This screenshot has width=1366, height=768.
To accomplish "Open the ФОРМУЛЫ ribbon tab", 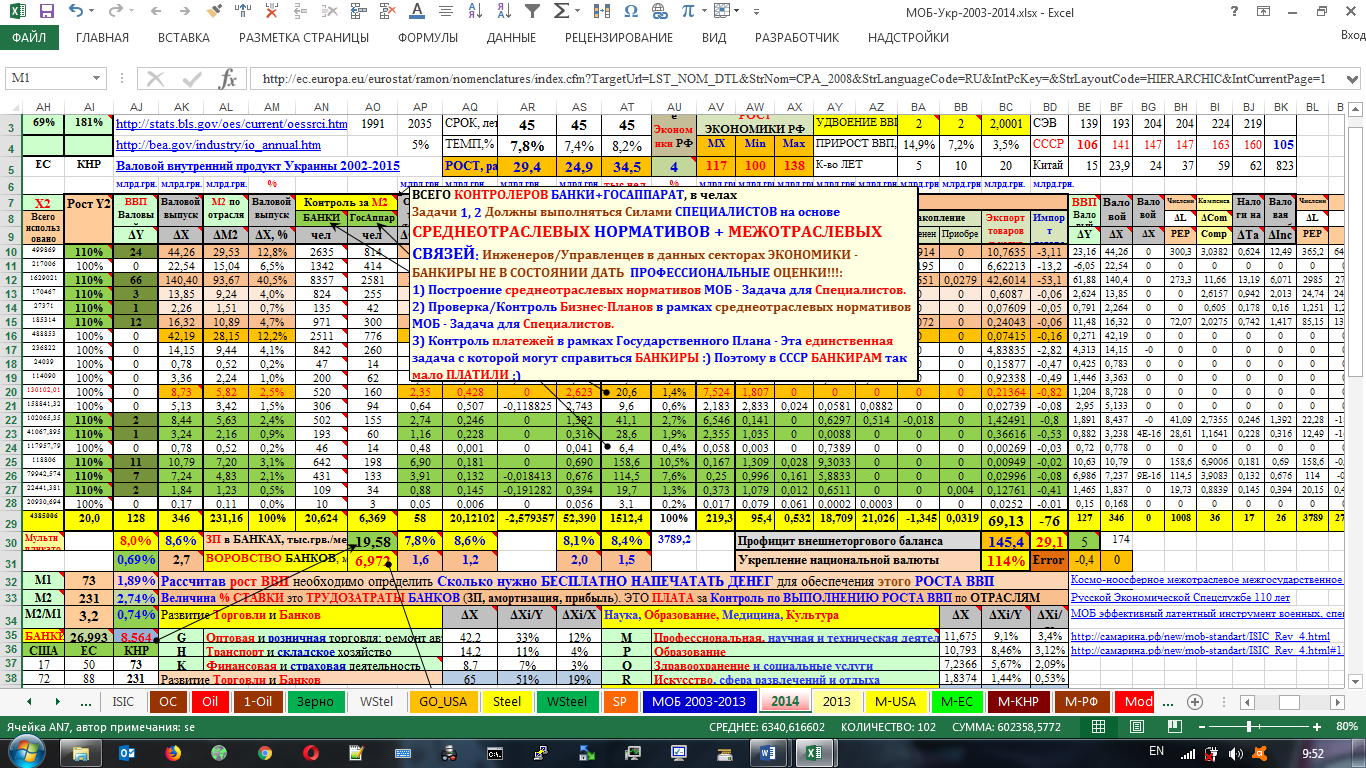I will (428, 38).
